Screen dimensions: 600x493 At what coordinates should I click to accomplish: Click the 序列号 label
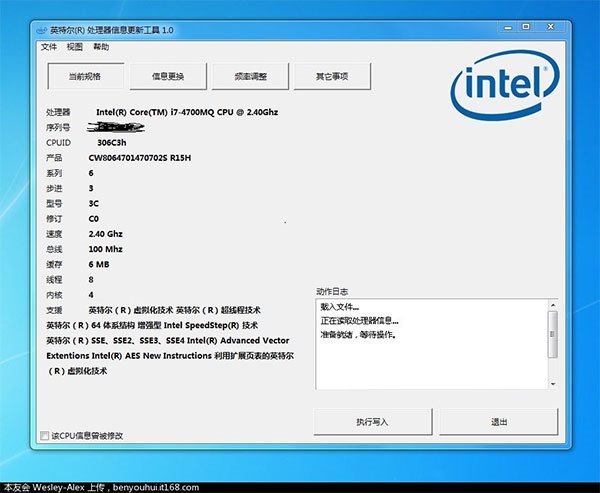pyautogui.click(x=58, y=127)
